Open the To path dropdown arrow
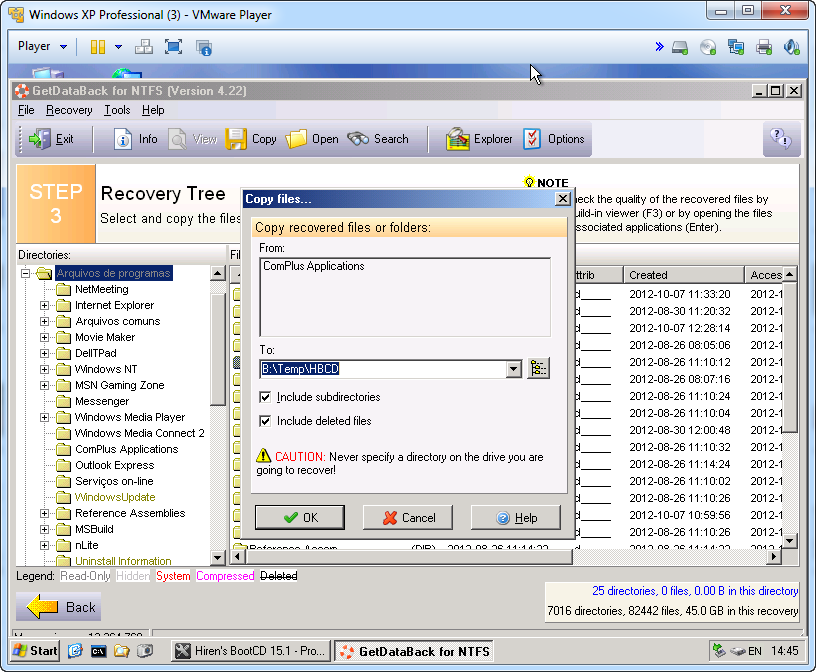 [x=514, y=369]
